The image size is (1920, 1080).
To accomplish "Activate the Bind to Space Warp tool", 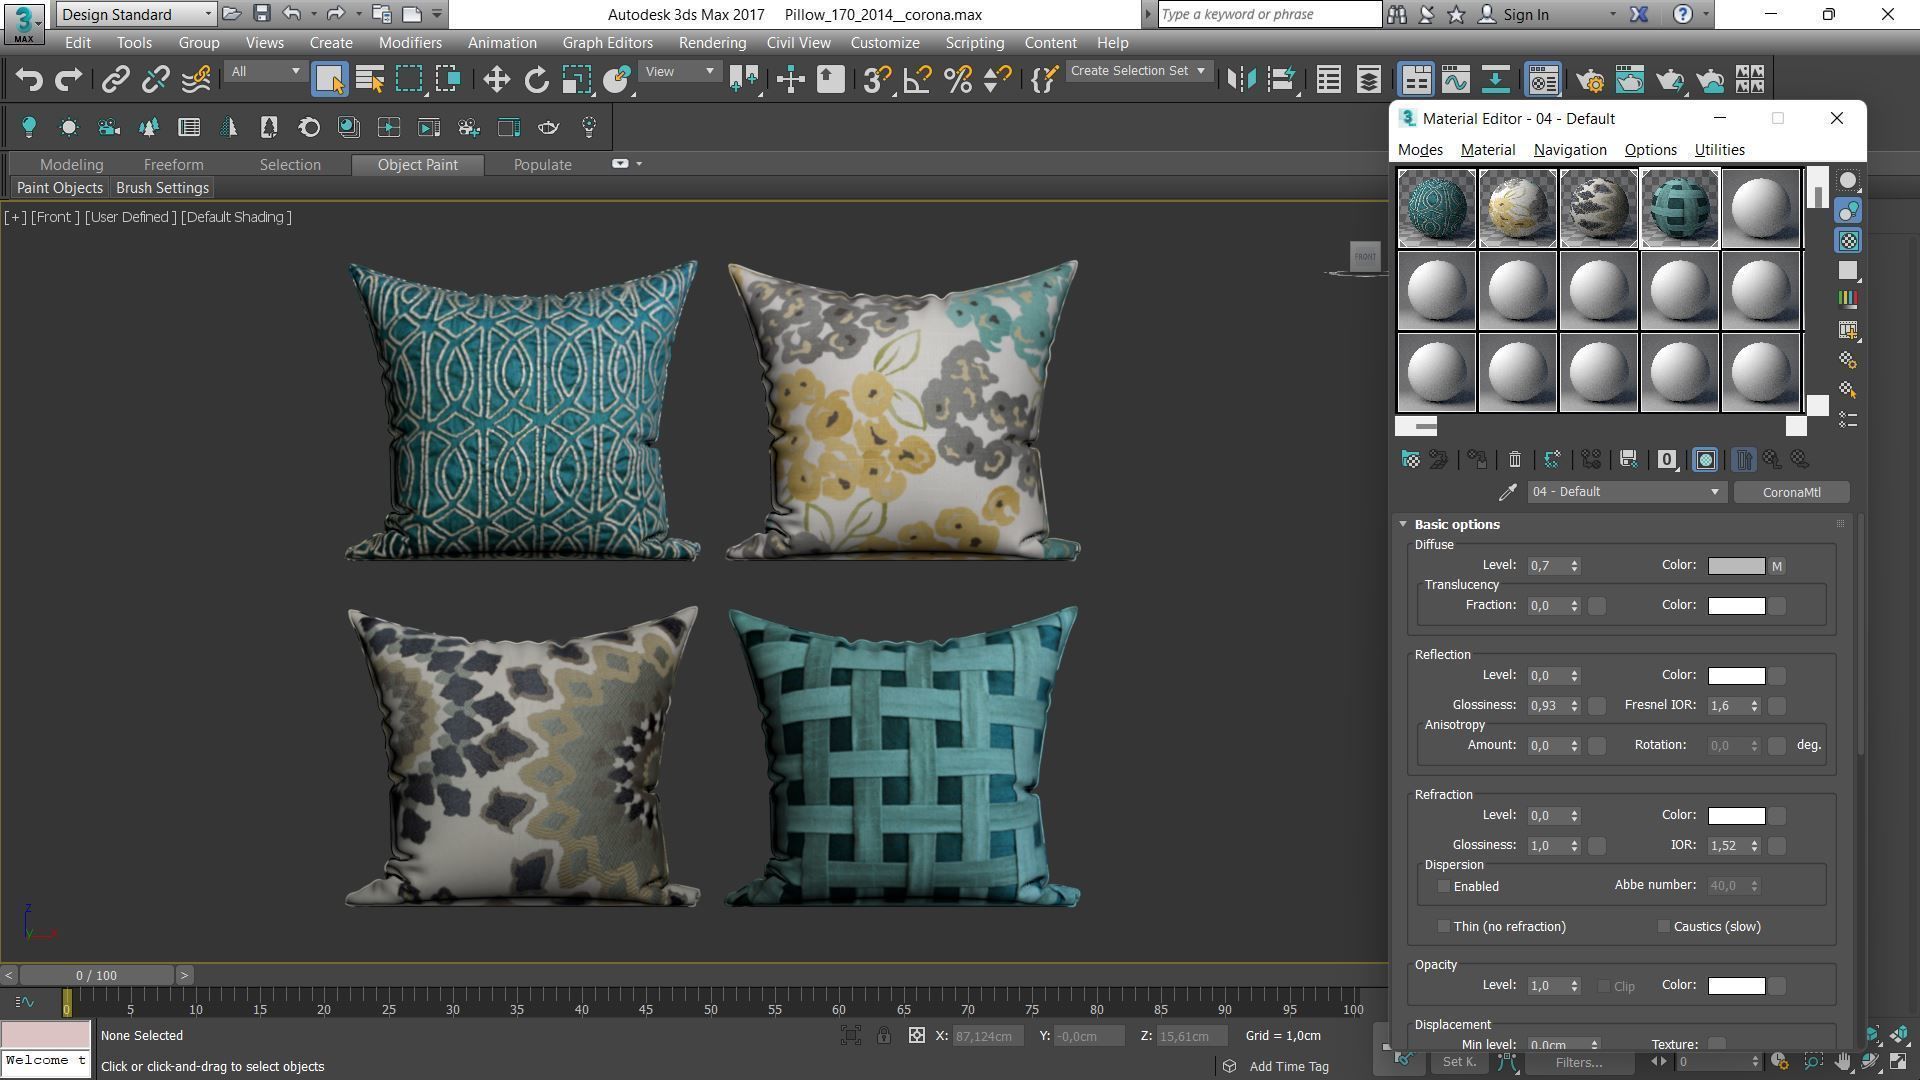I will pyautogui.click(x=196, y=80).
